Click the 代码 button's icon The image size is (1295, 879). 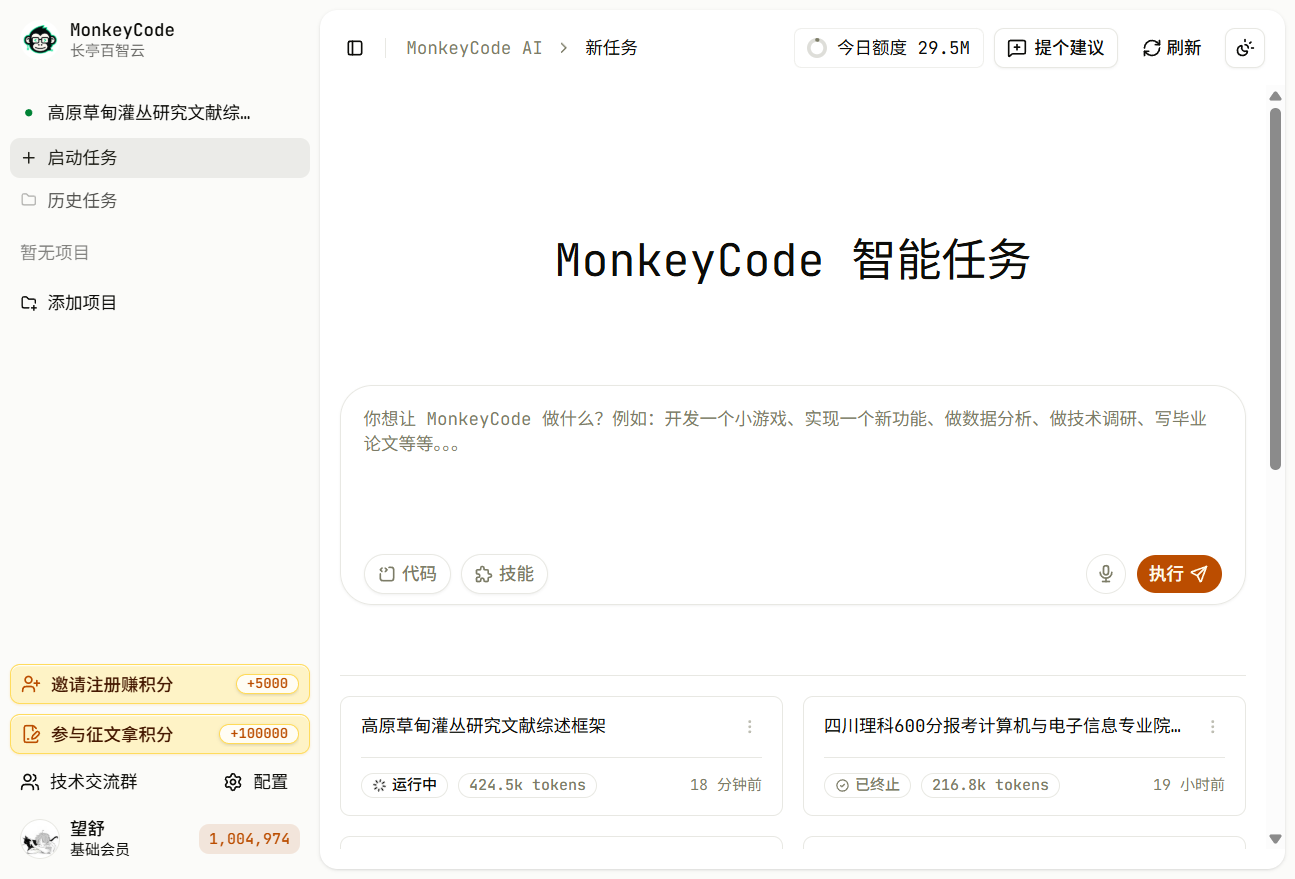[387, 574]
